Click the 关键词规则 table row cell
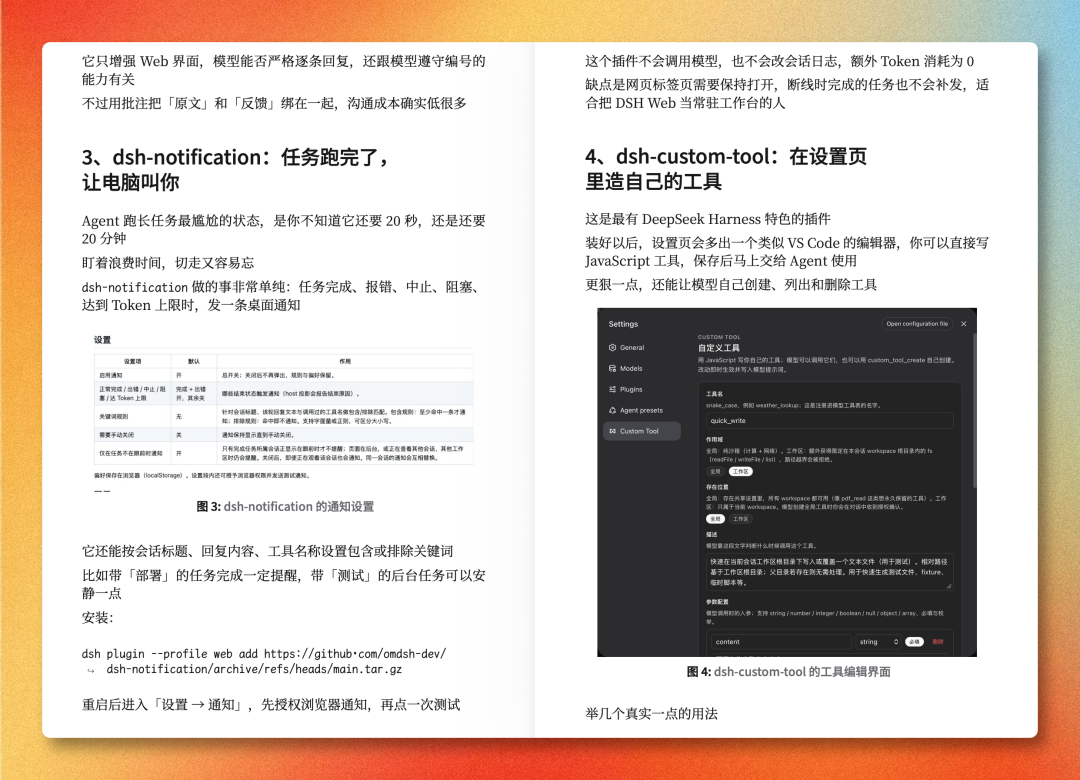This screenshot has width=1080, height=780. (132, 416)
